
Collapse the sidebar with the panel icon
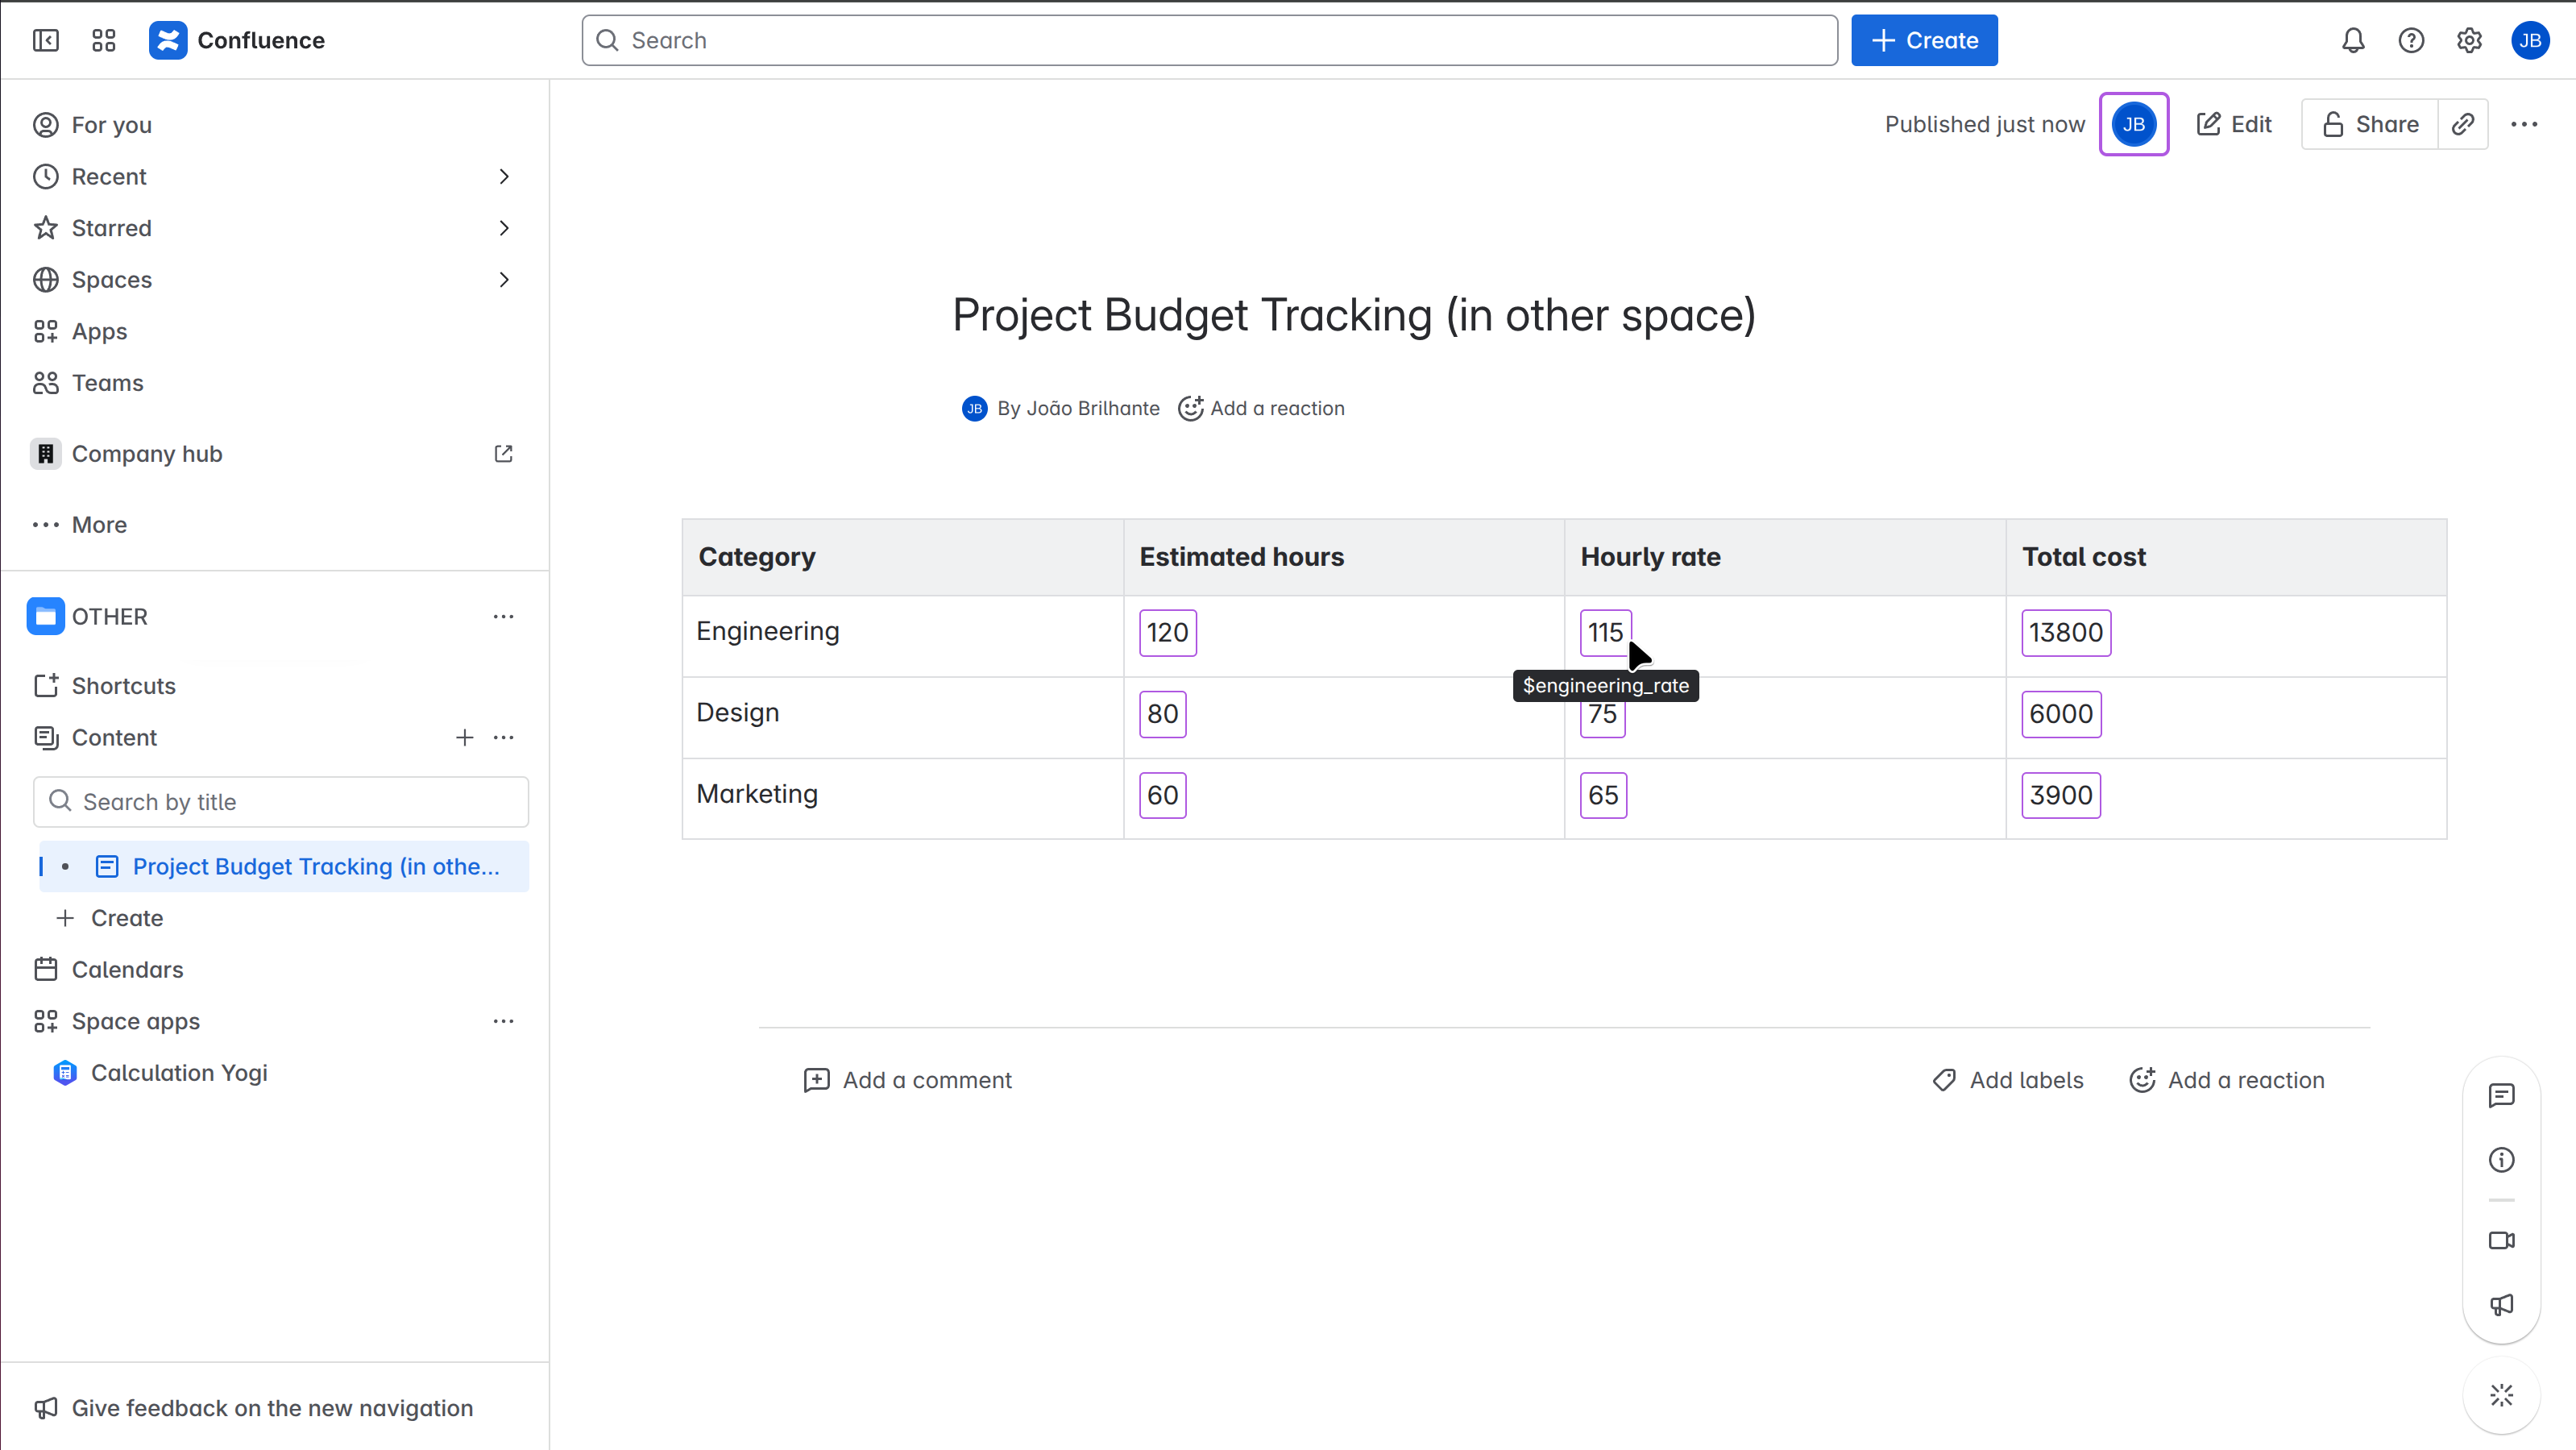point(46,40)
